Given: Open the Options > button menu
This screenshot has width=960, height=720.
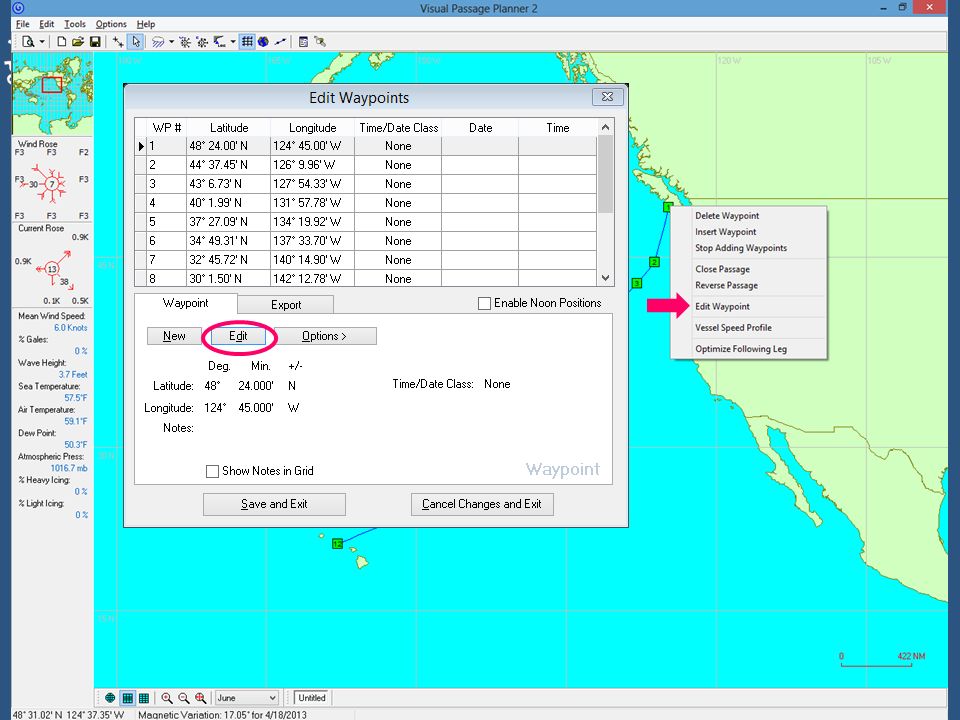Looking at the screenshot, I should 324,336.
